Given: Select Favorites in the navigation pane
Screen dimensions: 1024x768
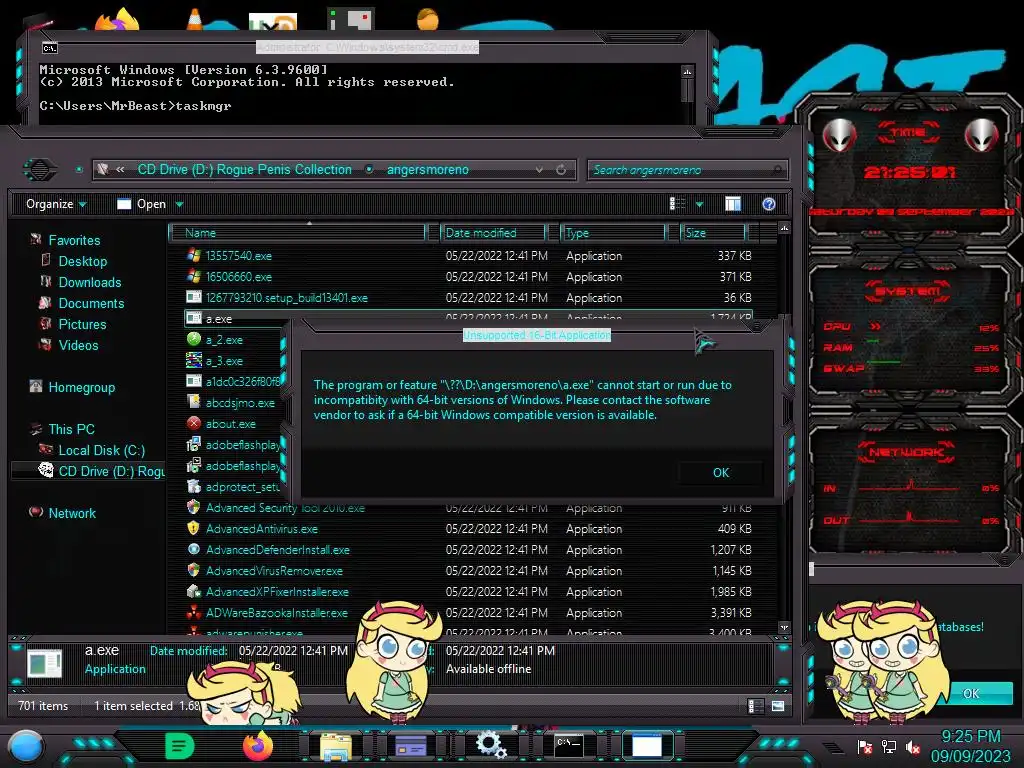Looking at the screenshot, I should click(x=74, y=240).
